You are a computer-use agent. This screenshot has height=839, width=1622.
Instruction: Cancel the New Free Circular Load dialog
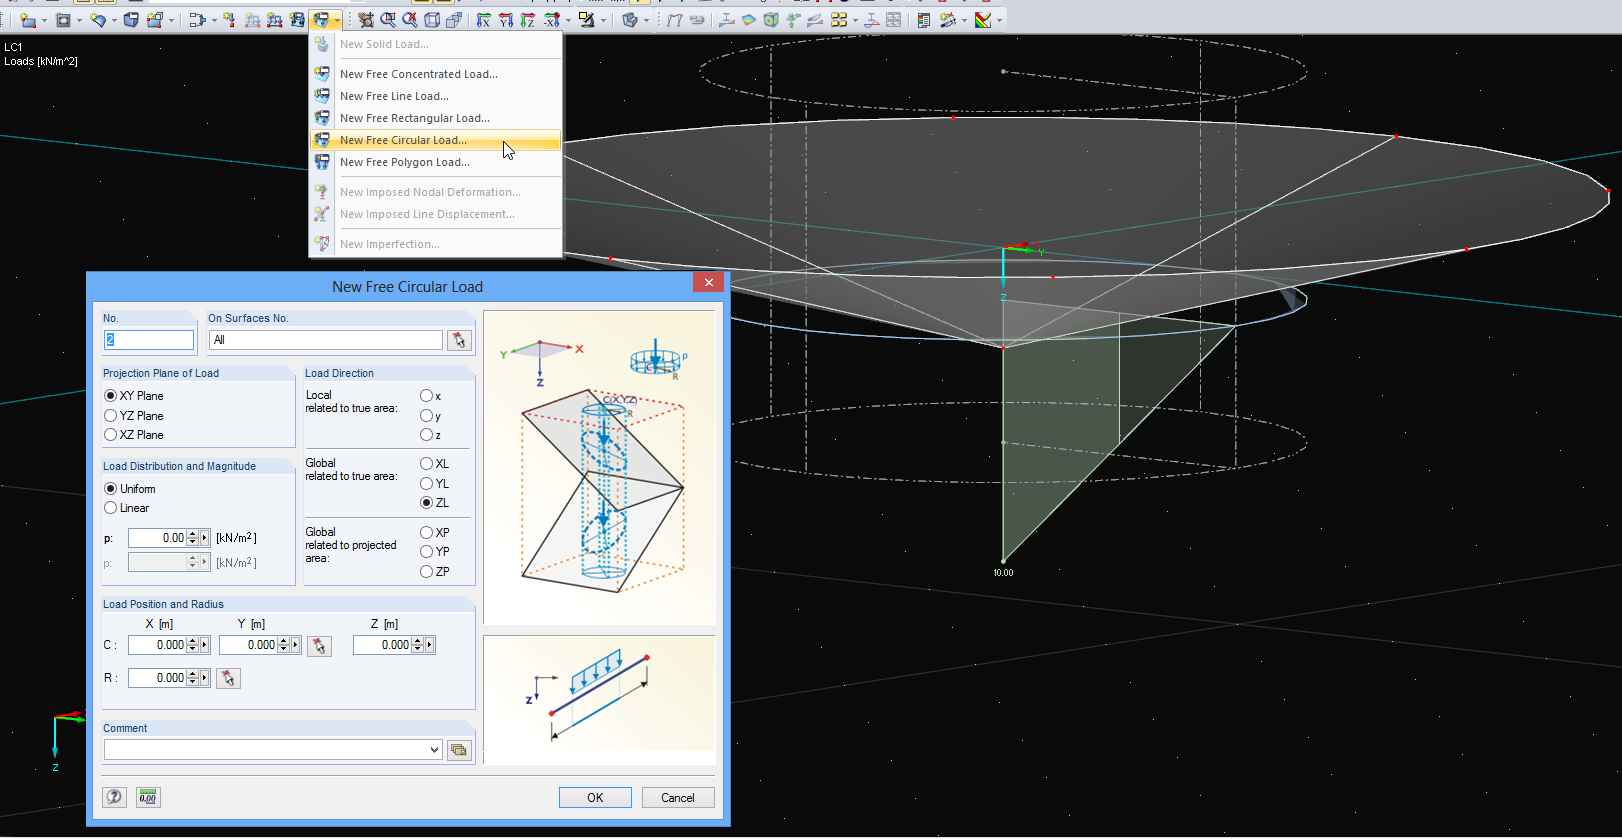(677, 798)
